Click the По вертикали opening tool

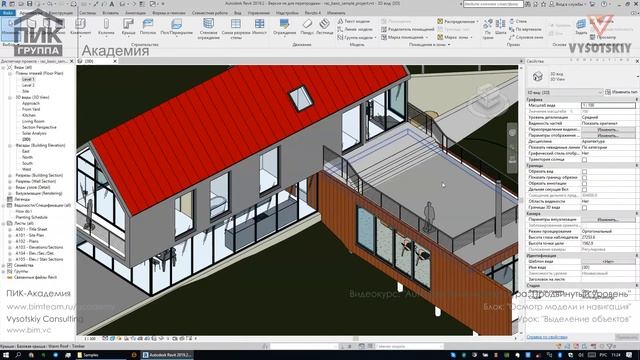pyautogui.click(x=525, y=29)
